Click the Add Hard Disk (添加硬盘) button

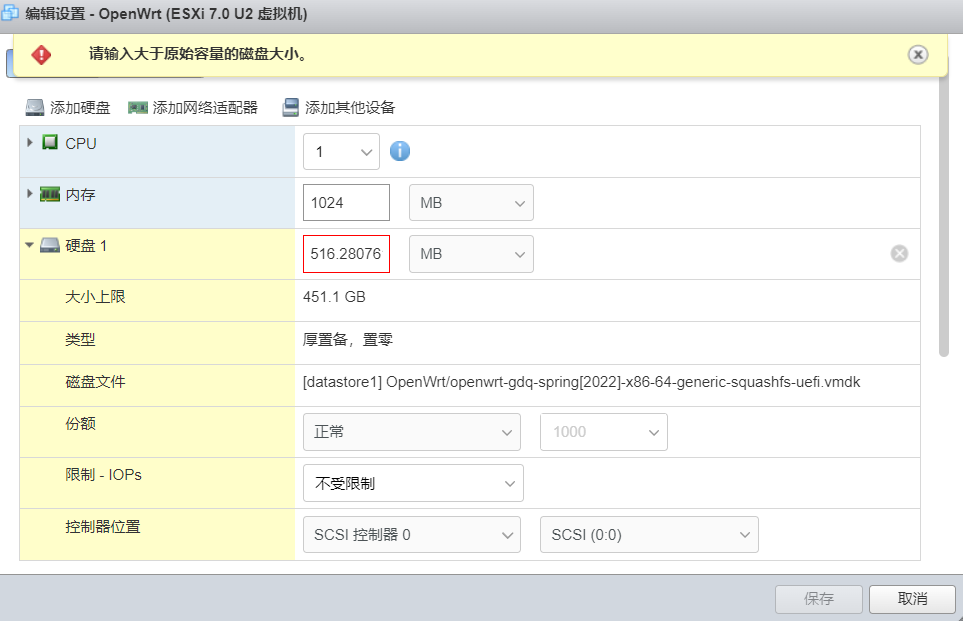coord(68,107)
